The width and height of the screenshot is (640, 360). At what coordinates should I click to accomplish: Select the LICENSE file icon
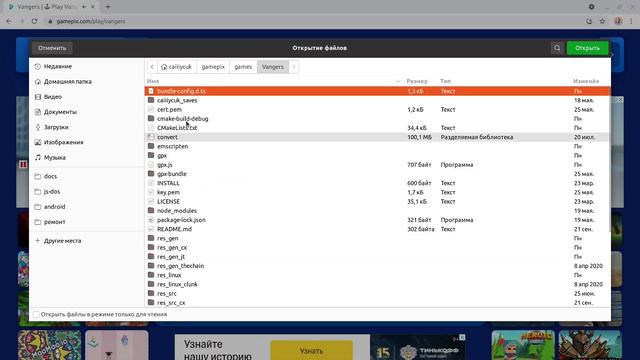click(x=151, y=202)
